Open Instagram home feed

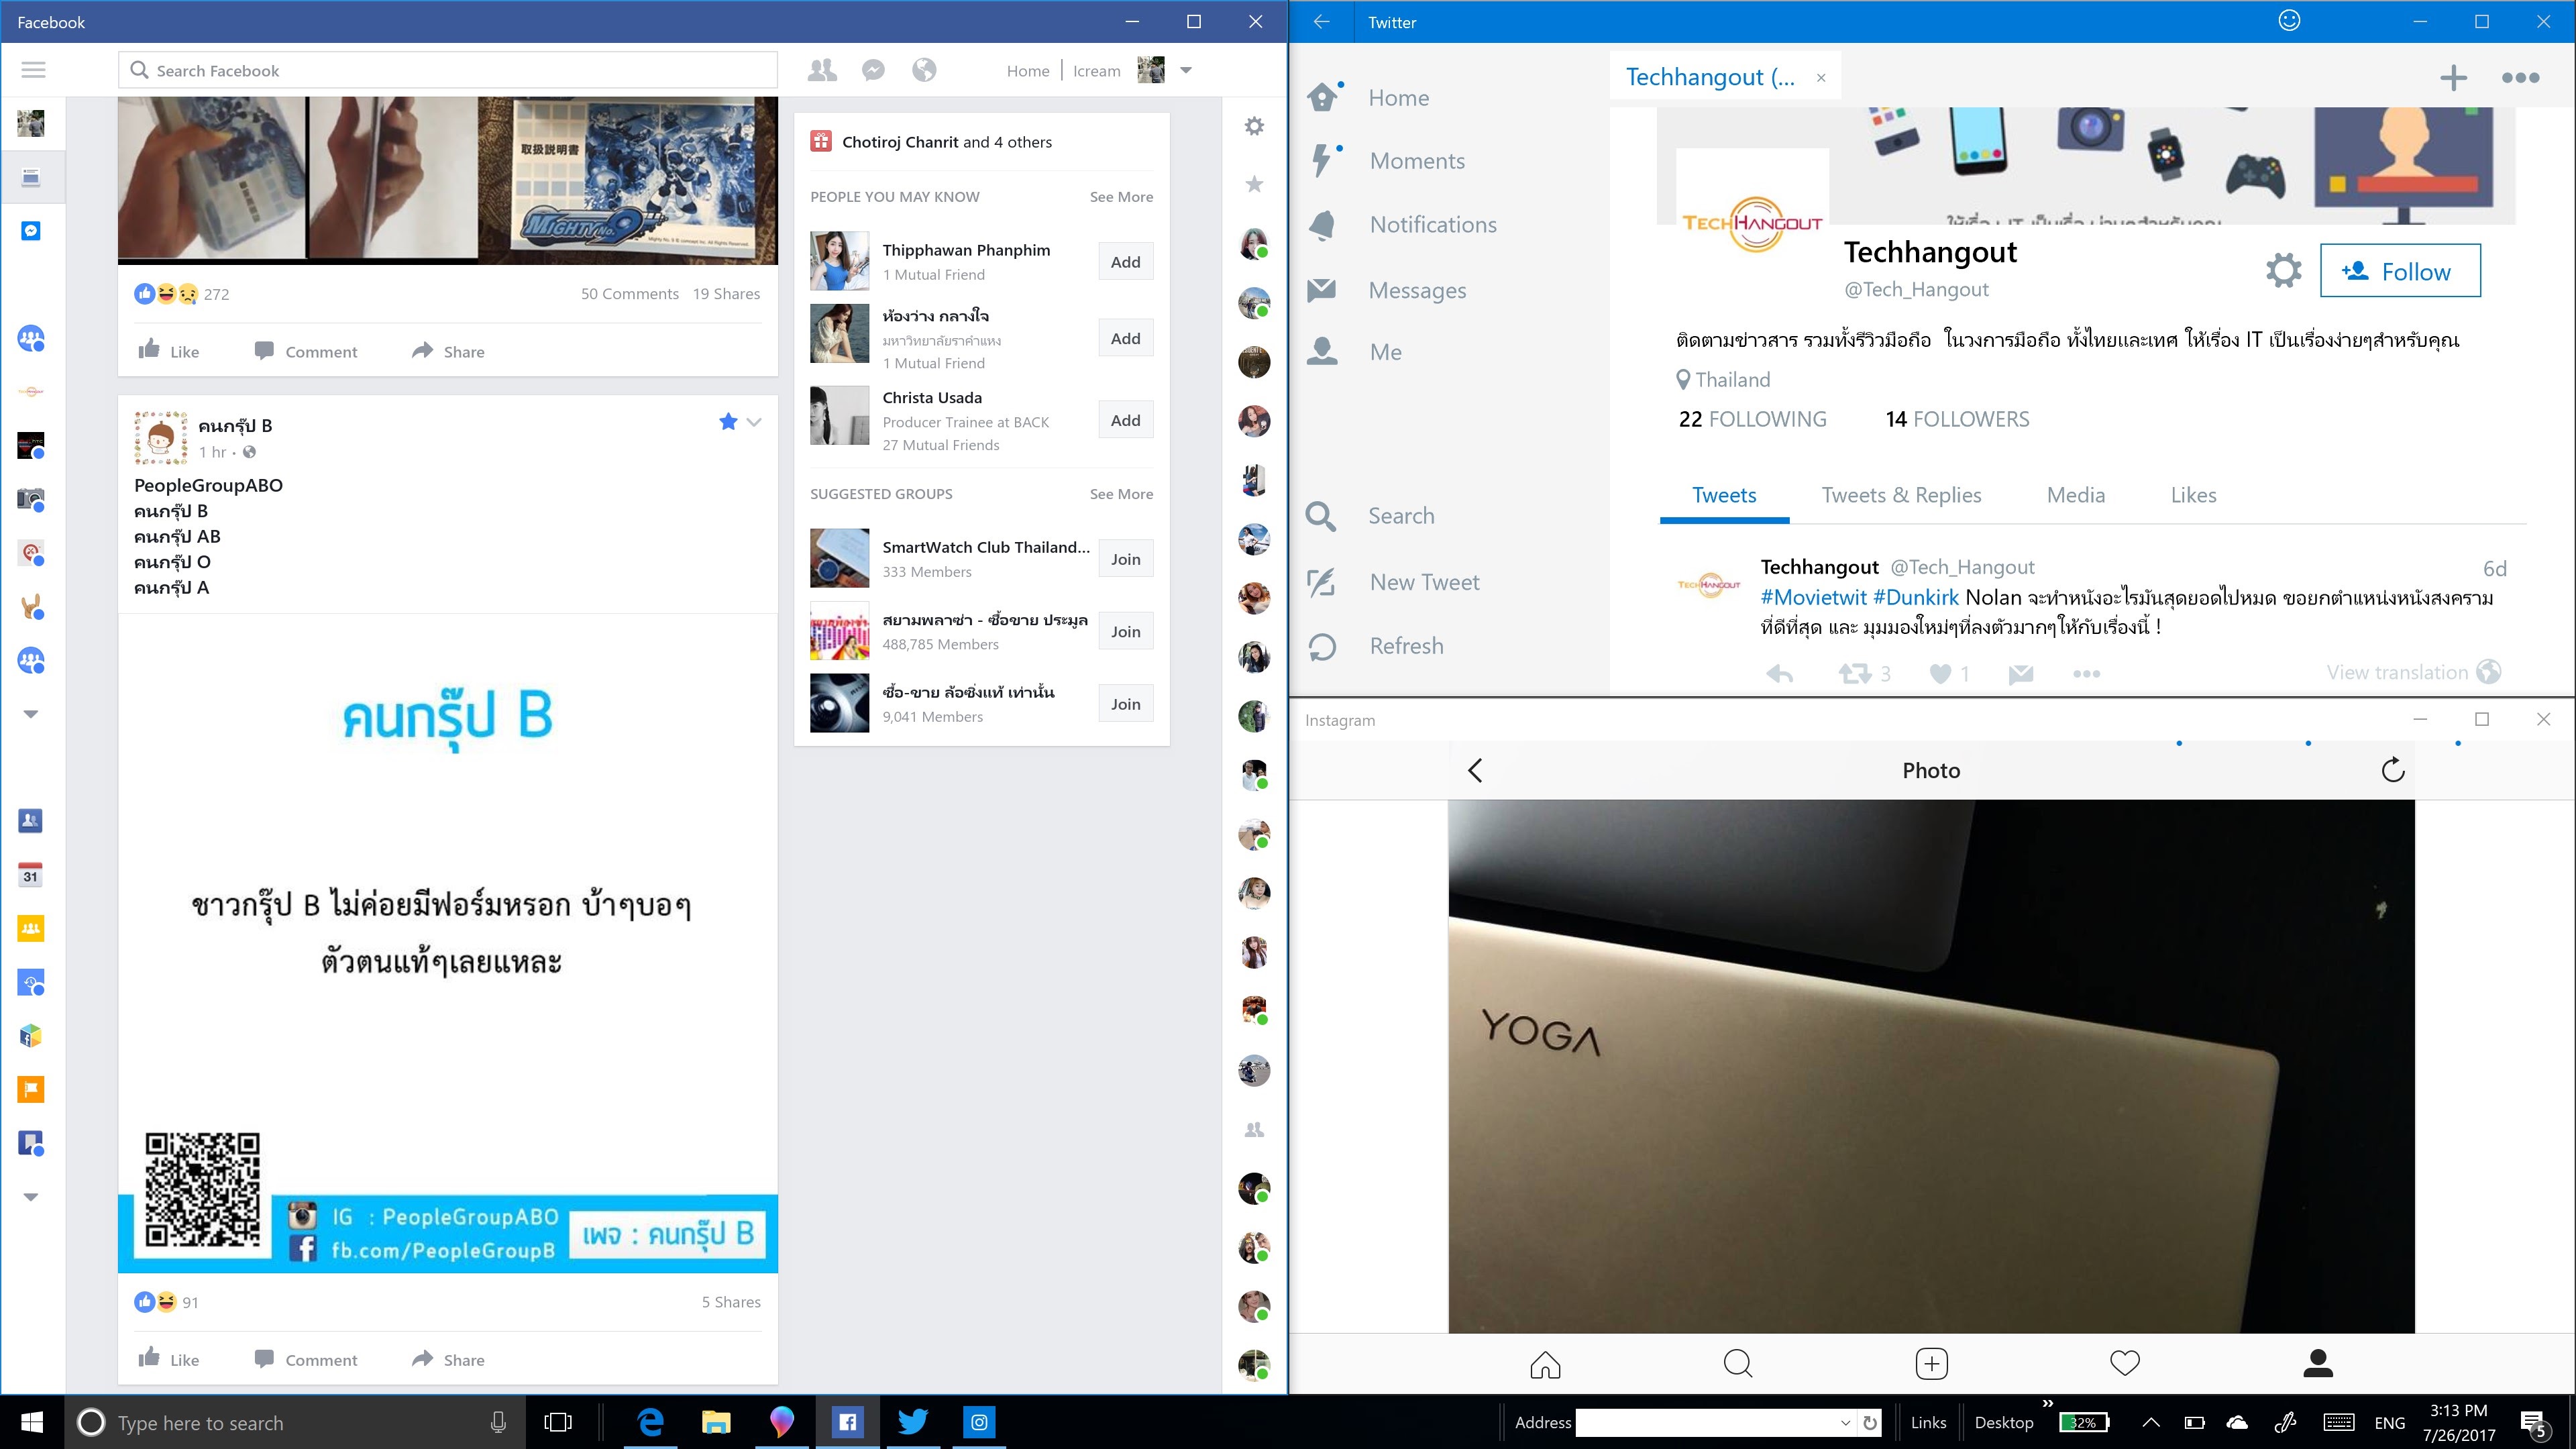(x=1545, y=1364)
